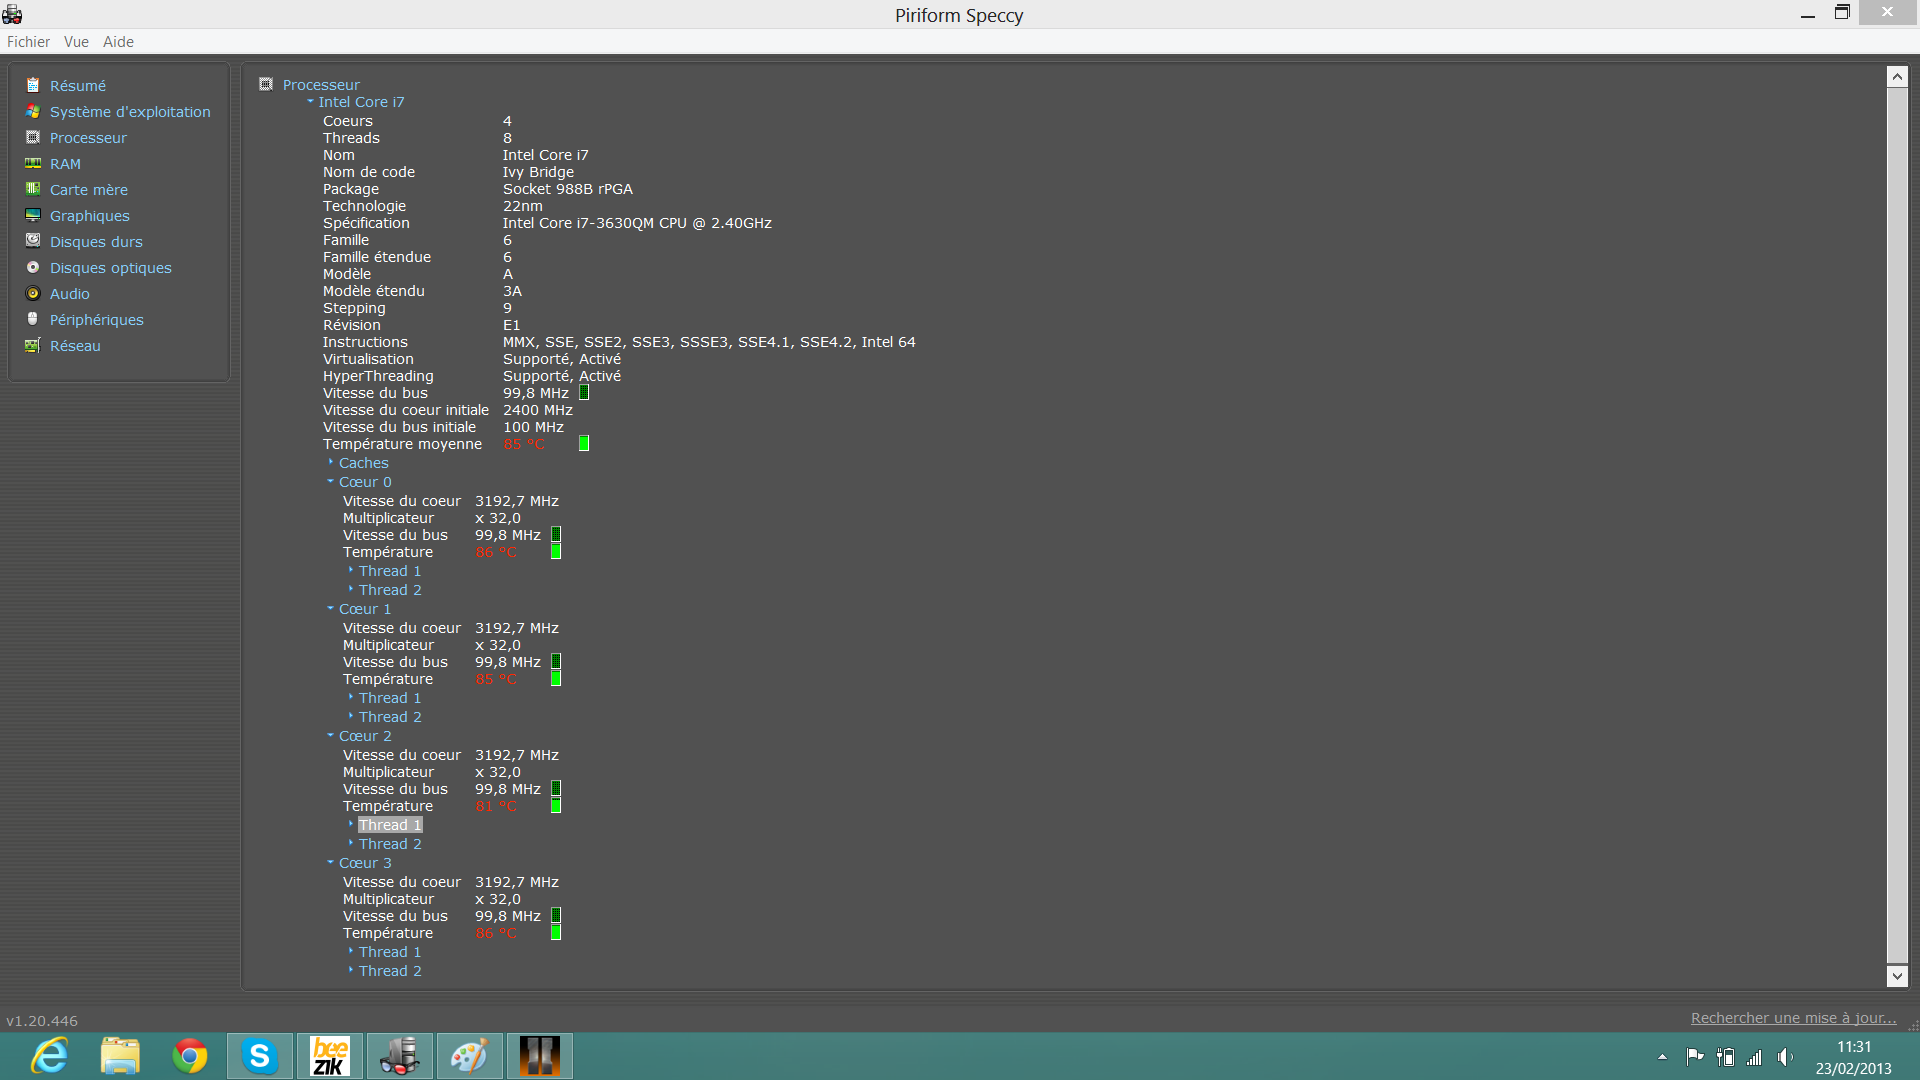This screenshot has width=1920, height=1080.
Task: Click the Réseau network icon
Action: pyautogui.click(x=33, y=345)
